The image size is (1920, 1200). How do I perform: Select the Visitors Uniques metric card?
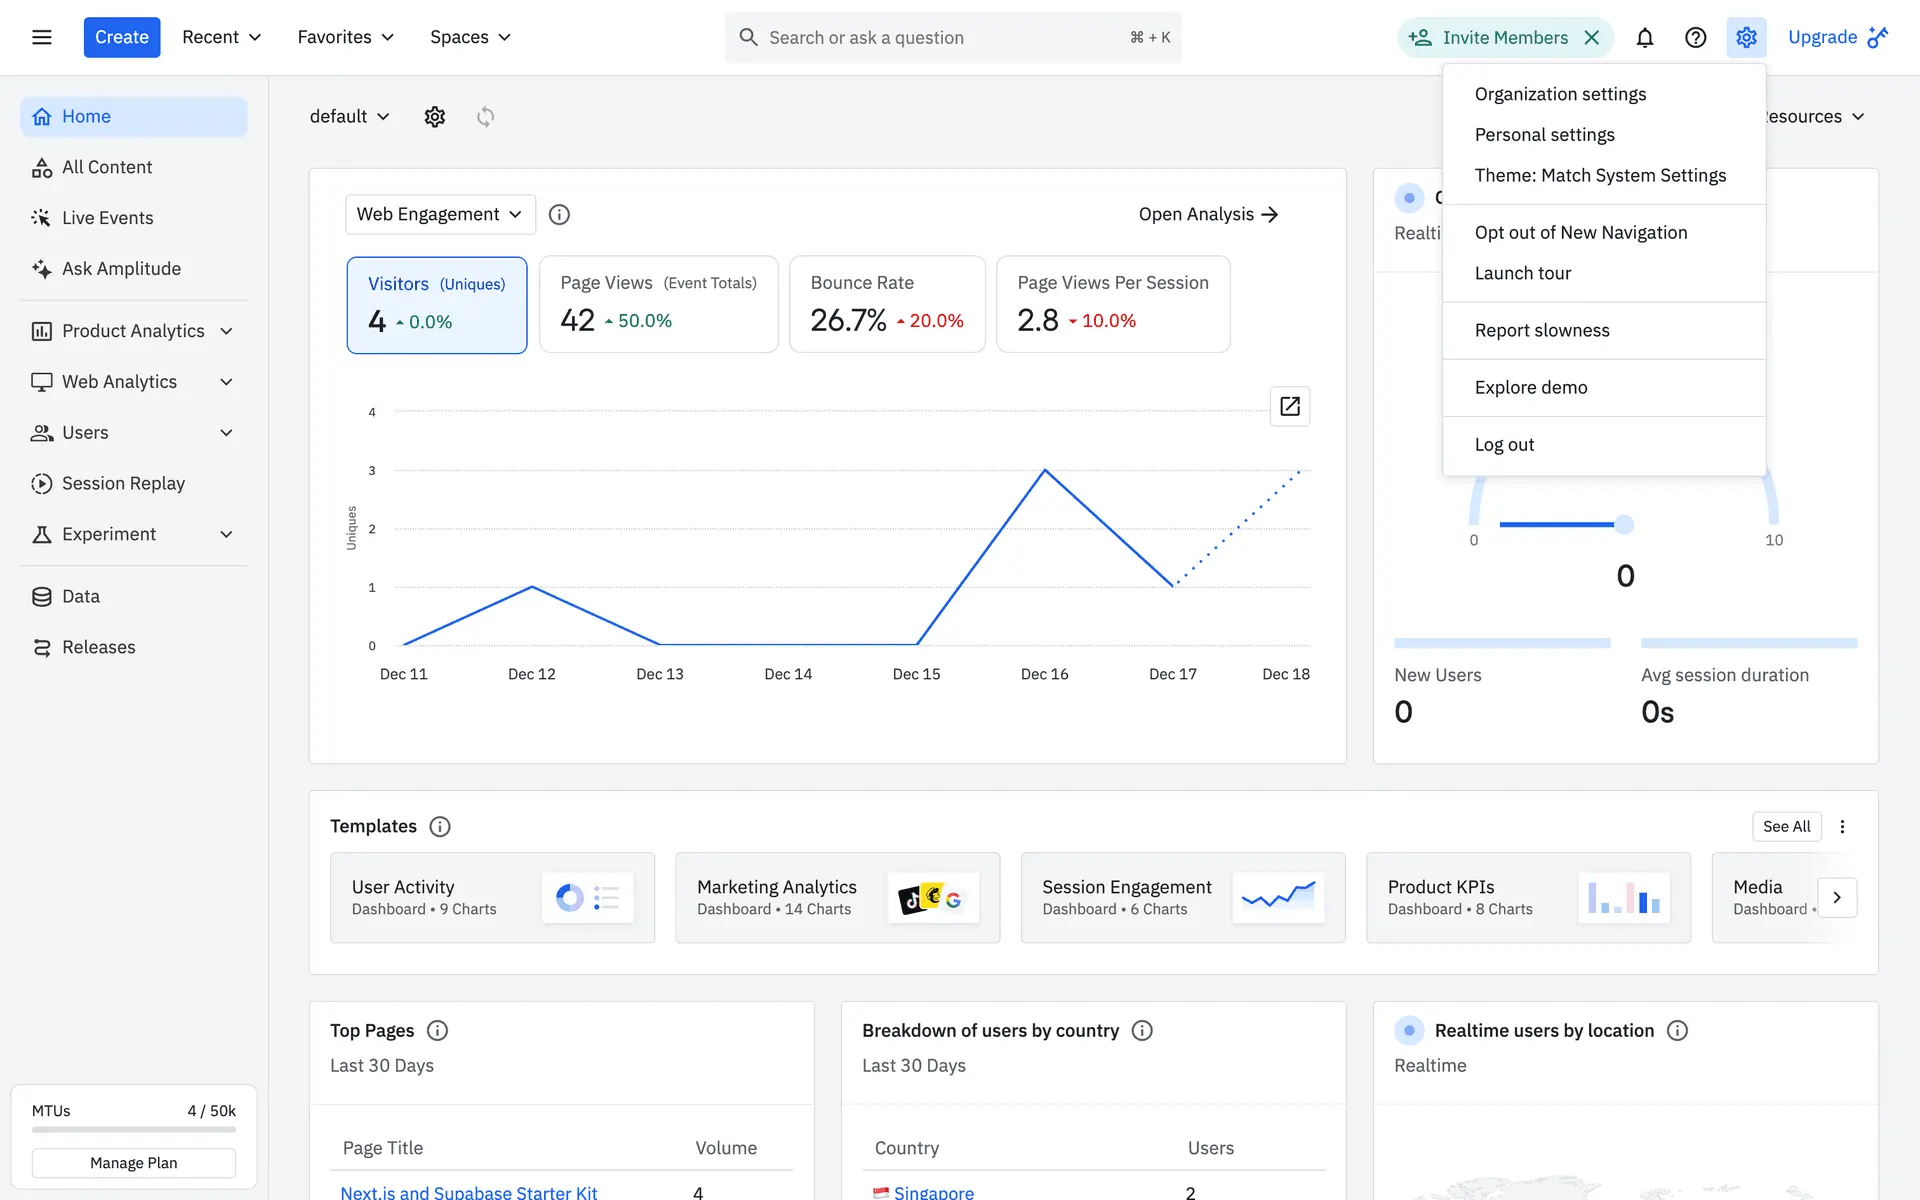(437, 304)
